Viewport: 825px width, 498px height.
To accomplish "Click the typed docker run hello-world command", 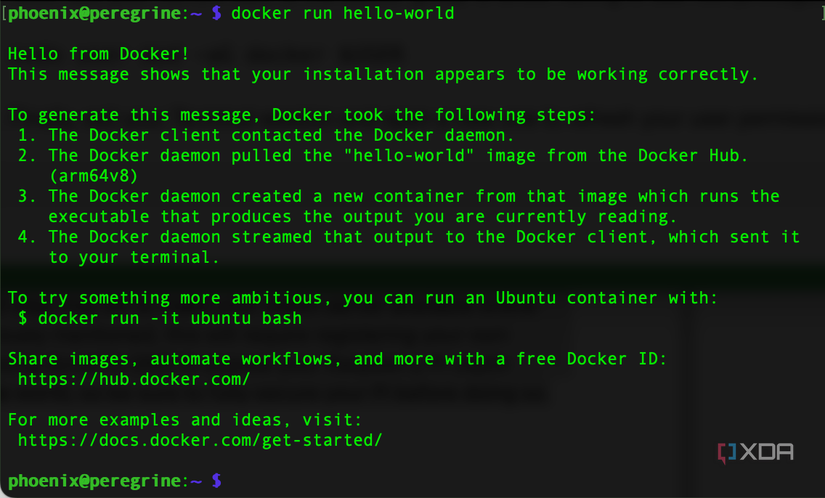I will point(343,13).
